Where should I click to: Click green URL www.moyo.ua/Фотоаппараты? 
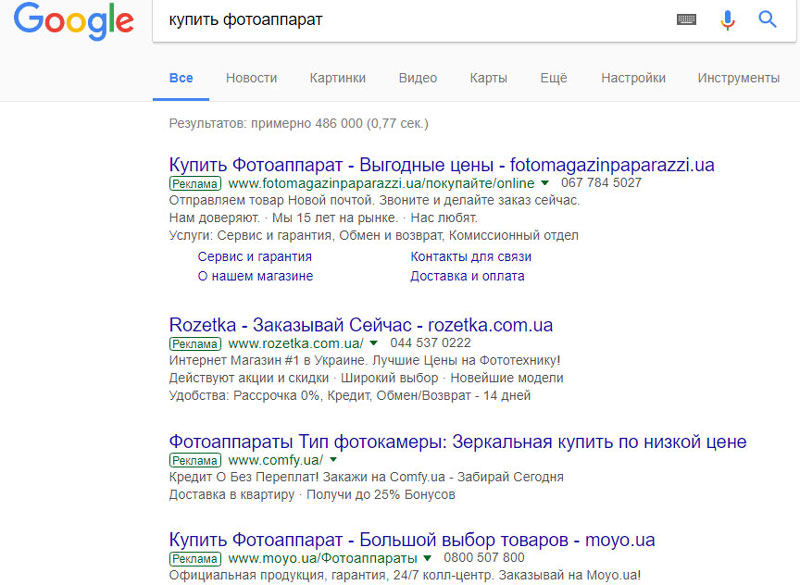pos(322,558)
